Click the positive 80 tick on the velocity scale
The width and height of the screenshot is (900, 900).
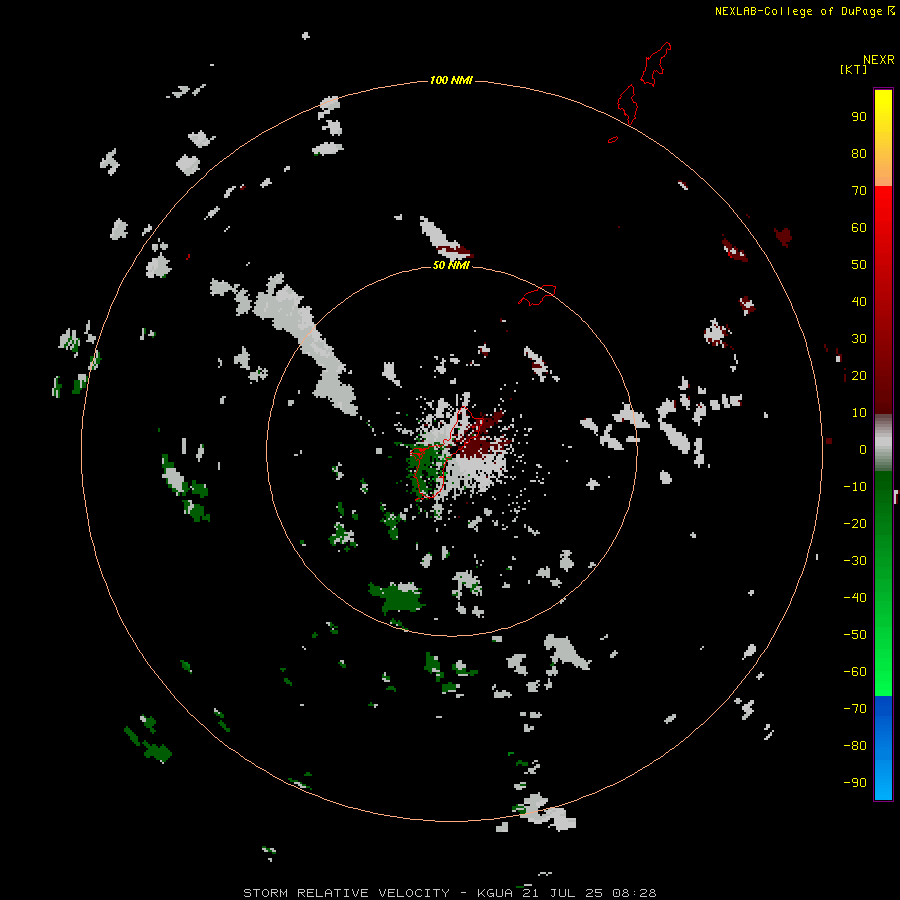859,154
